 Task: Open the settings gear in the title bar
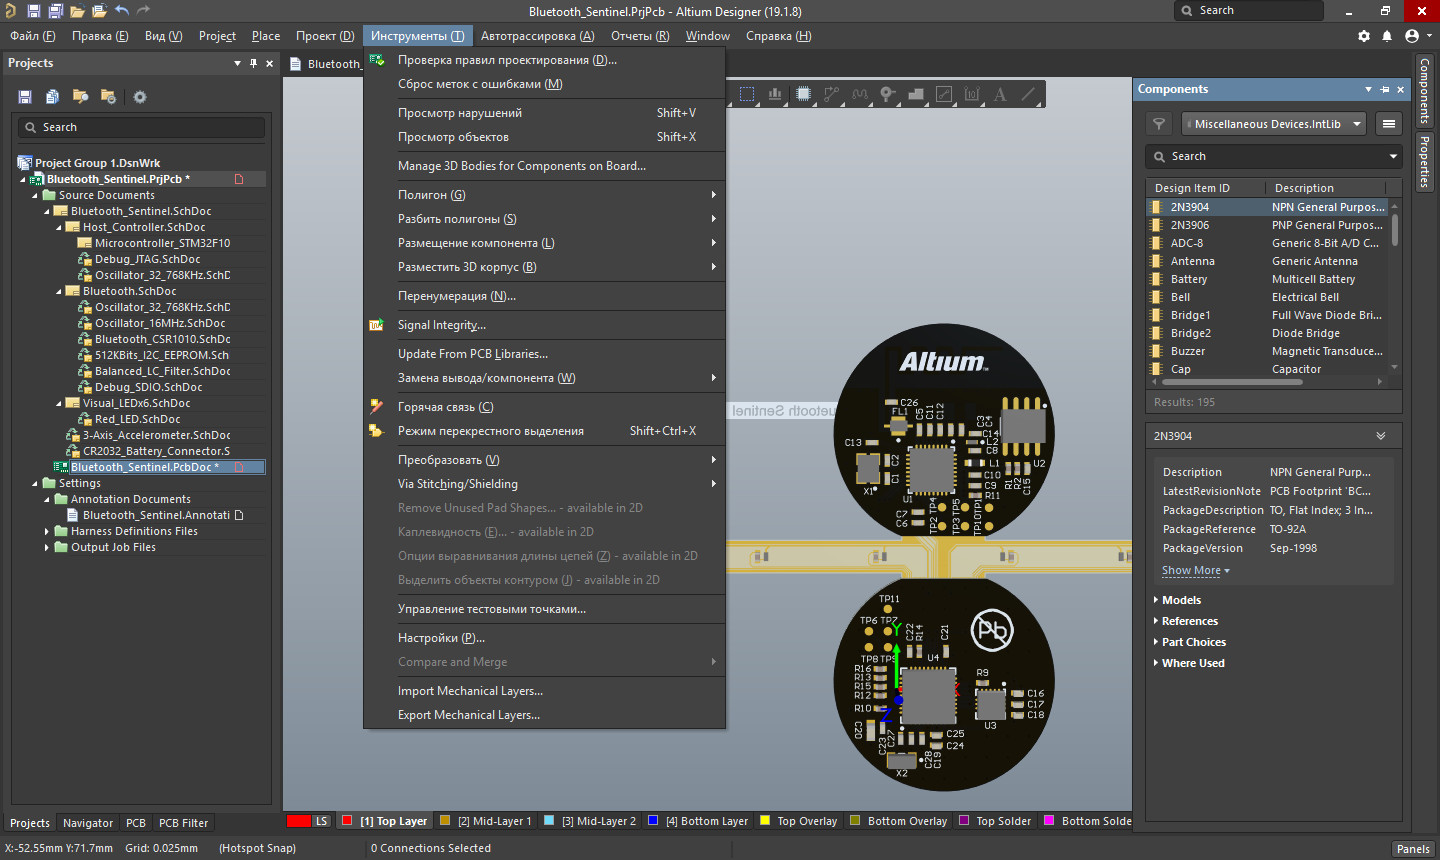click(1364, 36)
